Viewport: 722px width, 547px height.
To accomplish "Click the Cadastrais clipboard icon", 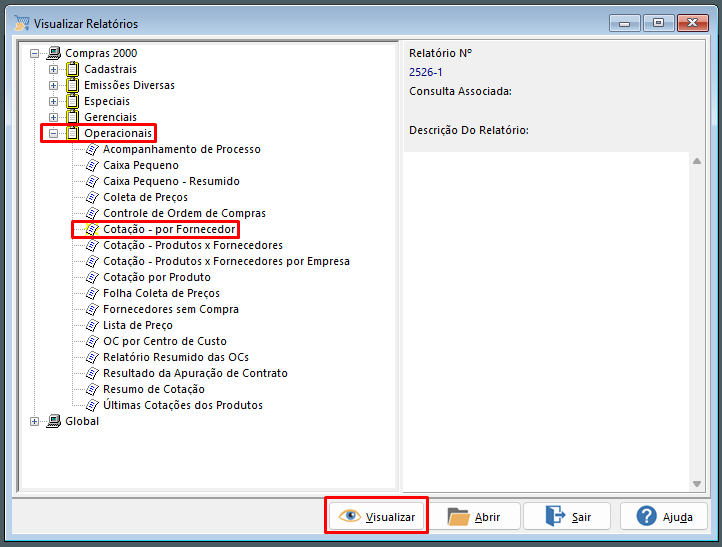I will [72, 69].
